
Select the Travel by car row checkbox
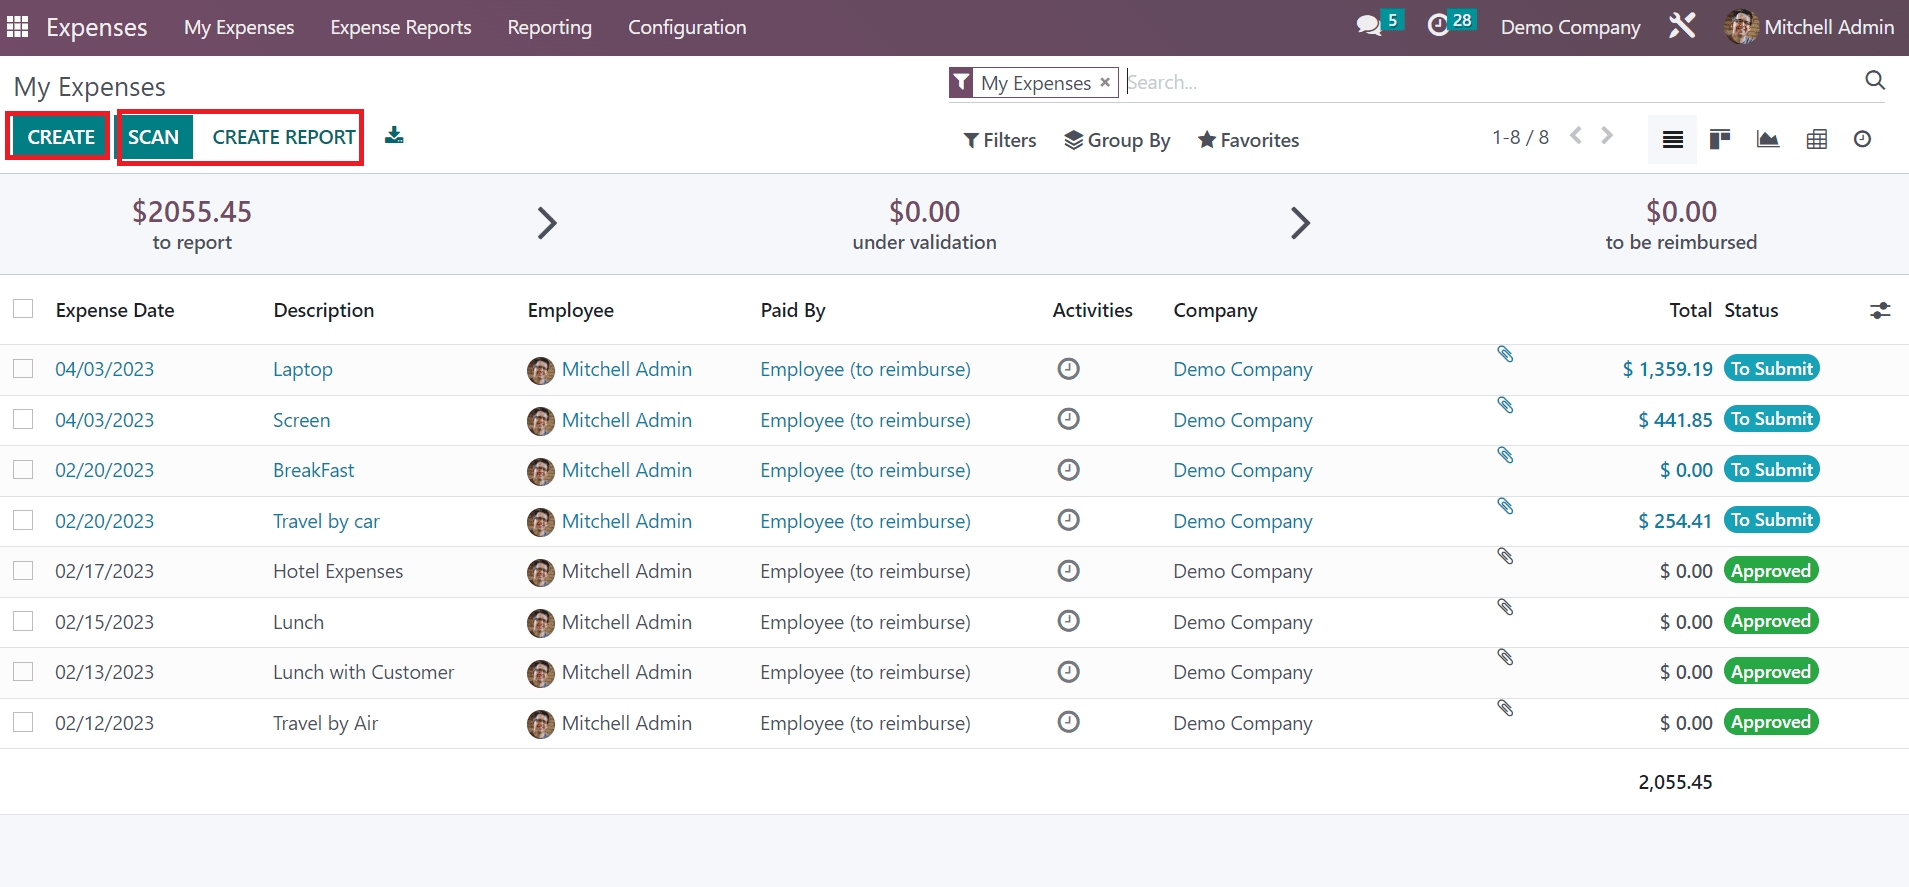pos(23,520)
